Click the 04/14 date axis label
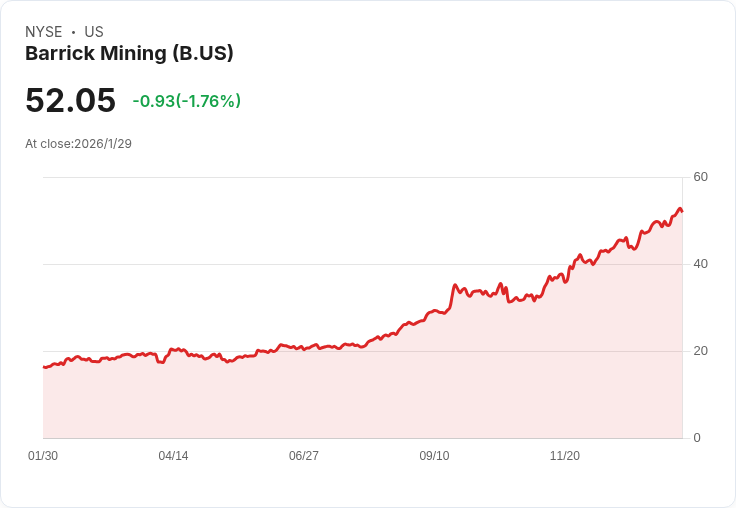 pyautogui.click(x=173, y=456)
